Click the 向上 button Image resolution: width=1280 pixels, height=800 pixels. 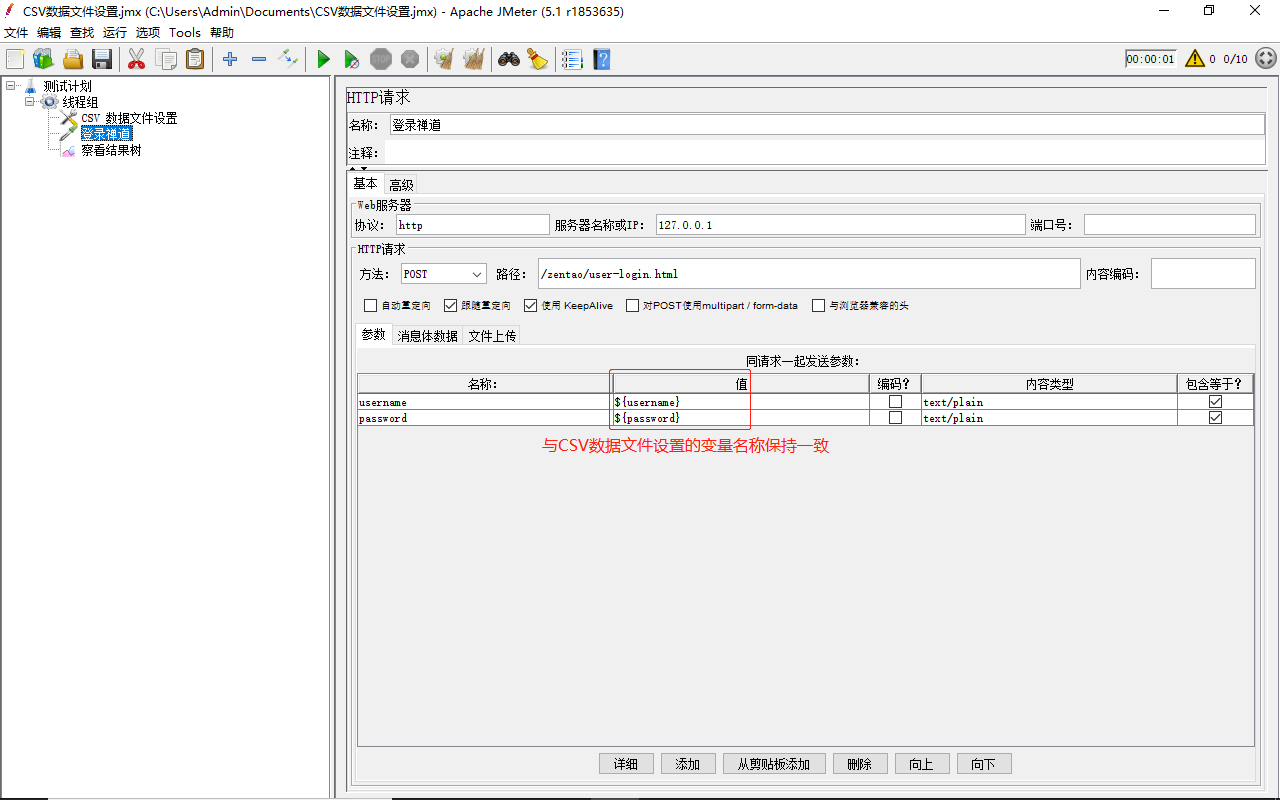tap(922, 764)
